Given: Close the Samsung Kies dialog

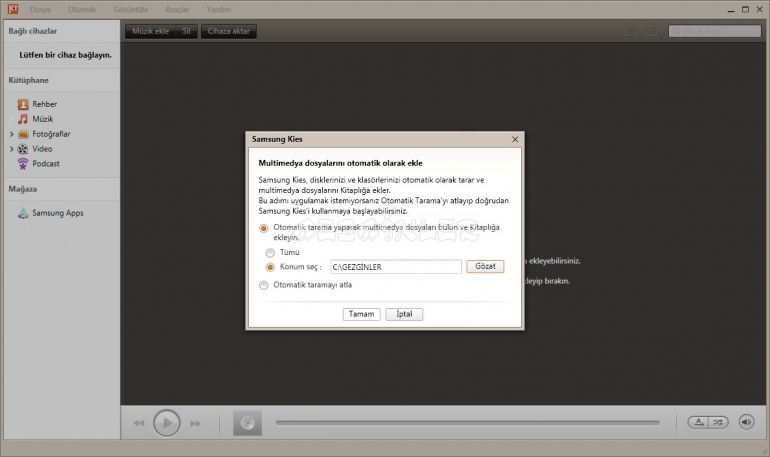Looking at the screenshot, I should pos(515,139).
